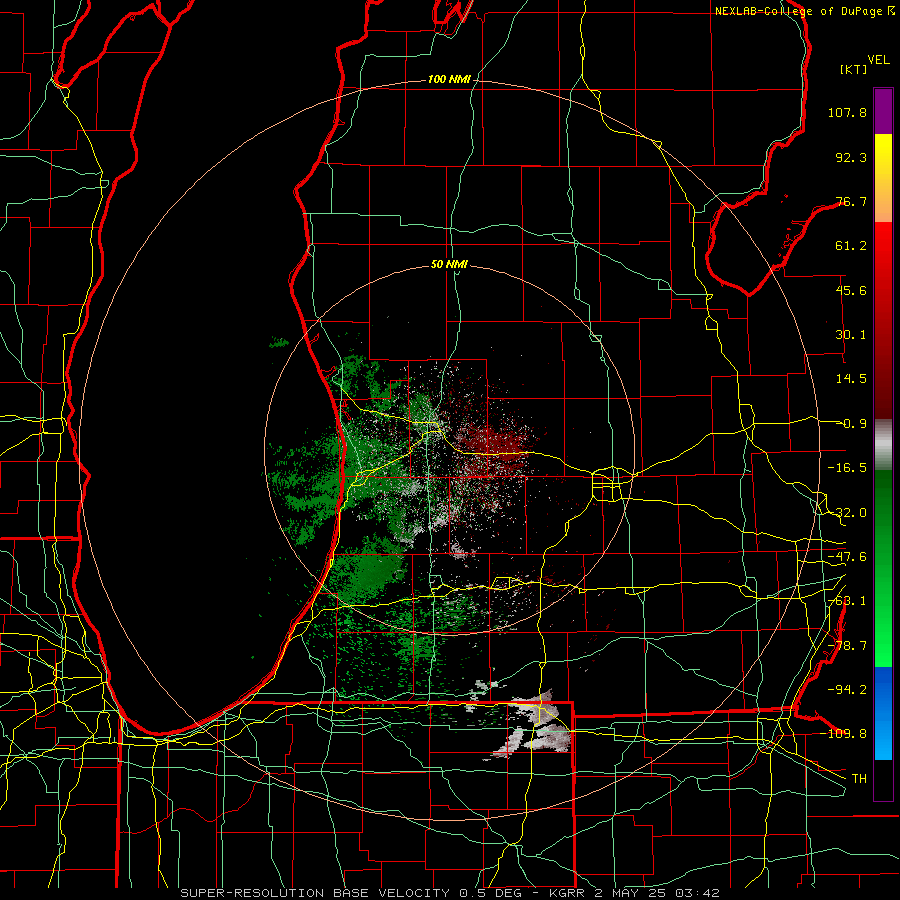900x900 pixels.
Task: Click the Super-Resolution Base Velocity caption
Action: point(449,893)
